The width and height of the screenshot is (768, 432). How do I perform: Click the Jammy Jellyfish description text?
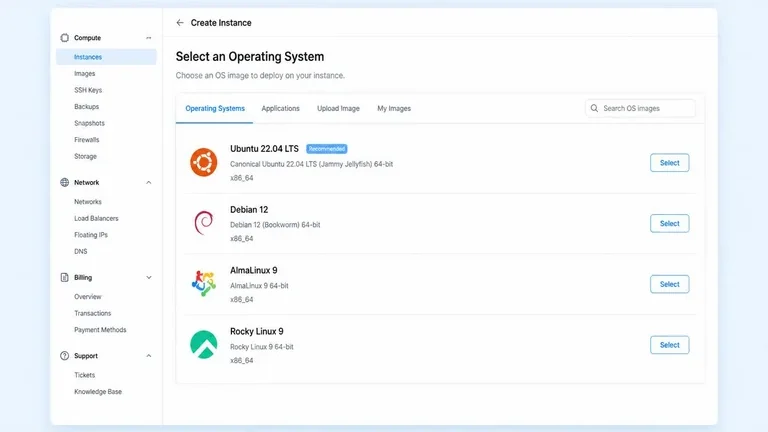click(x=312, y=164)
